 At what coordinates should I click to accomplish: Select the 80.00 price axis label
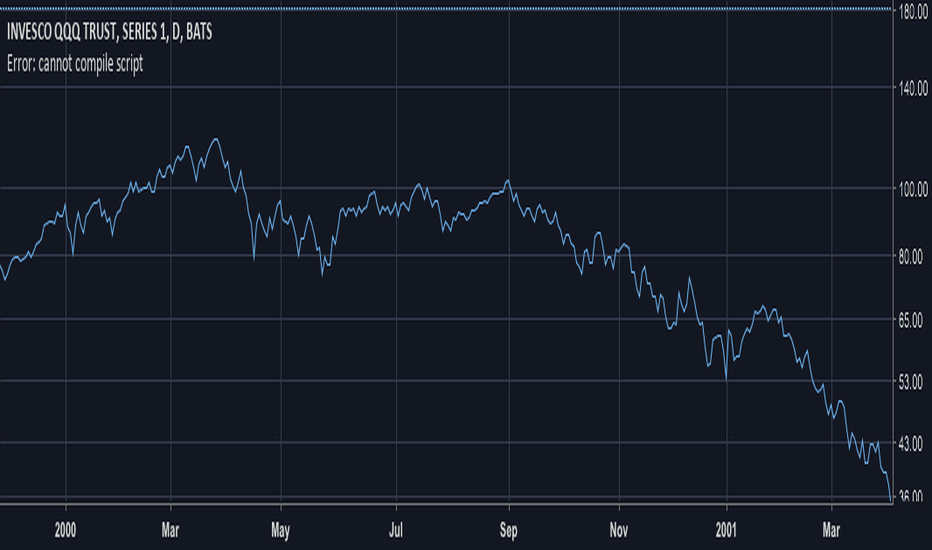(911, 257)
